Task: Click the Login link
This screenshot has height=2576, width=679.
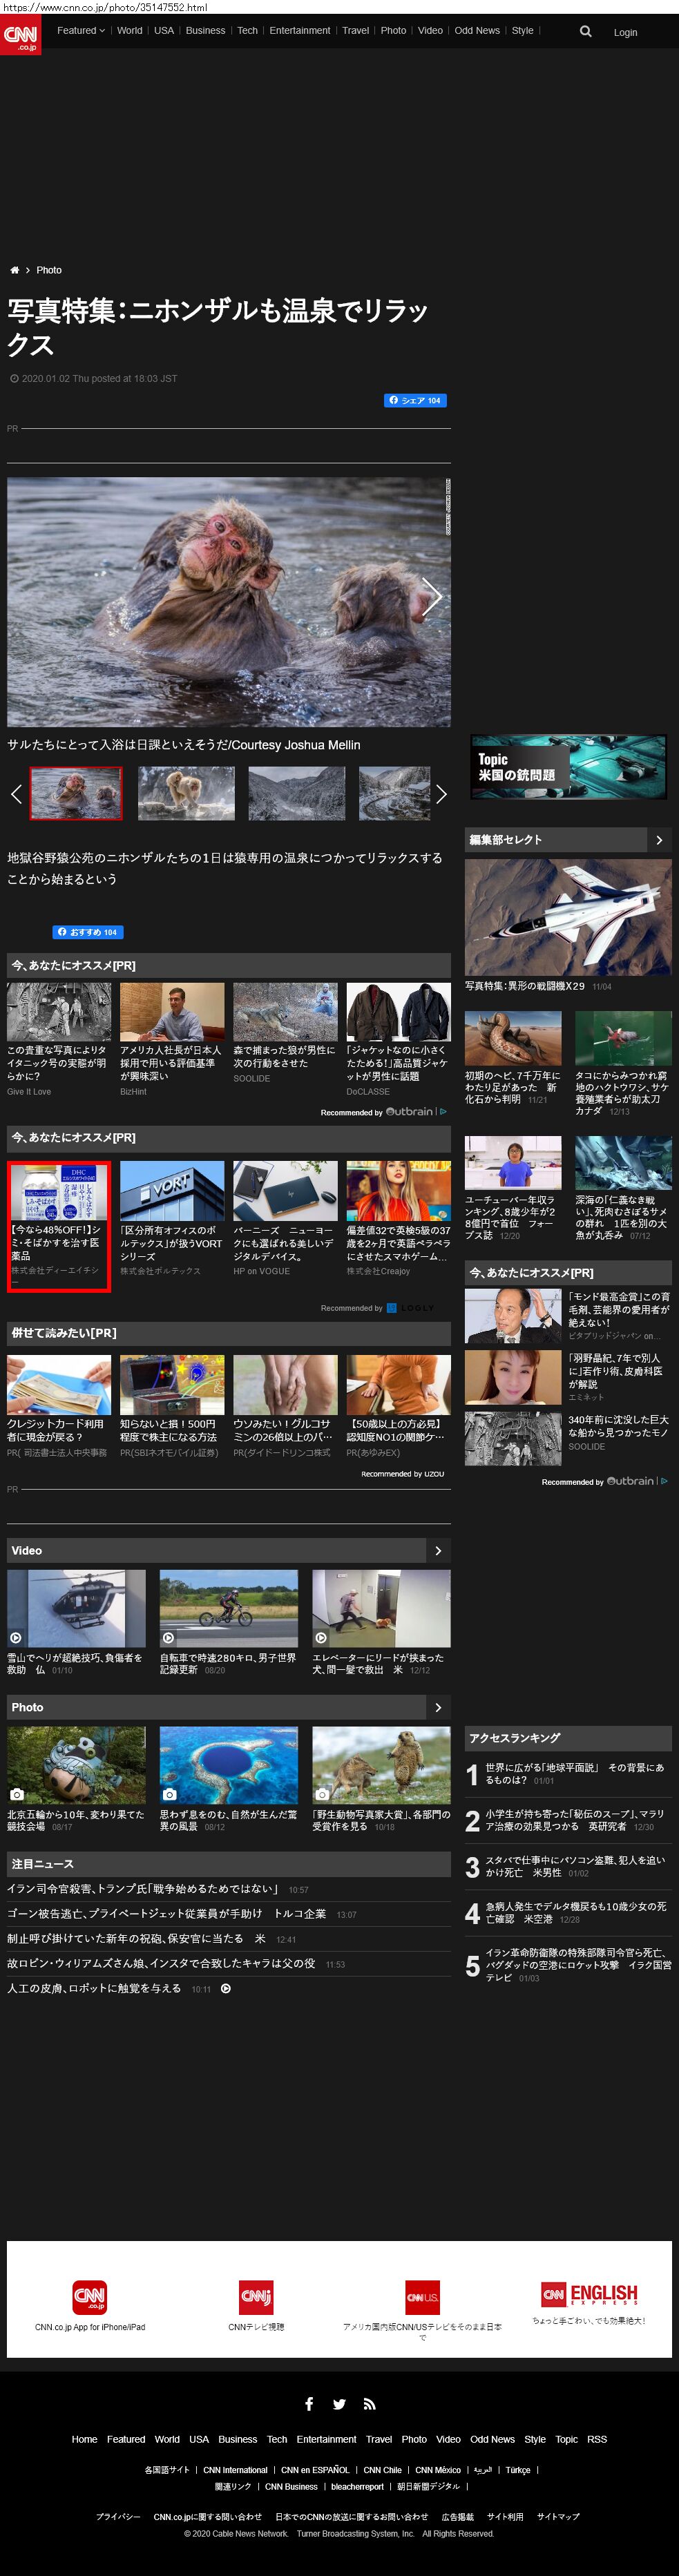Action: point(625,32)
